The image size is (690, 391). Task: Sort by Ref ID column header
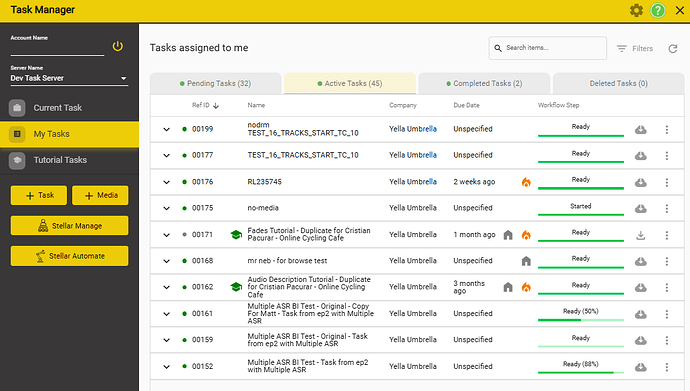[x=205, y=105]
